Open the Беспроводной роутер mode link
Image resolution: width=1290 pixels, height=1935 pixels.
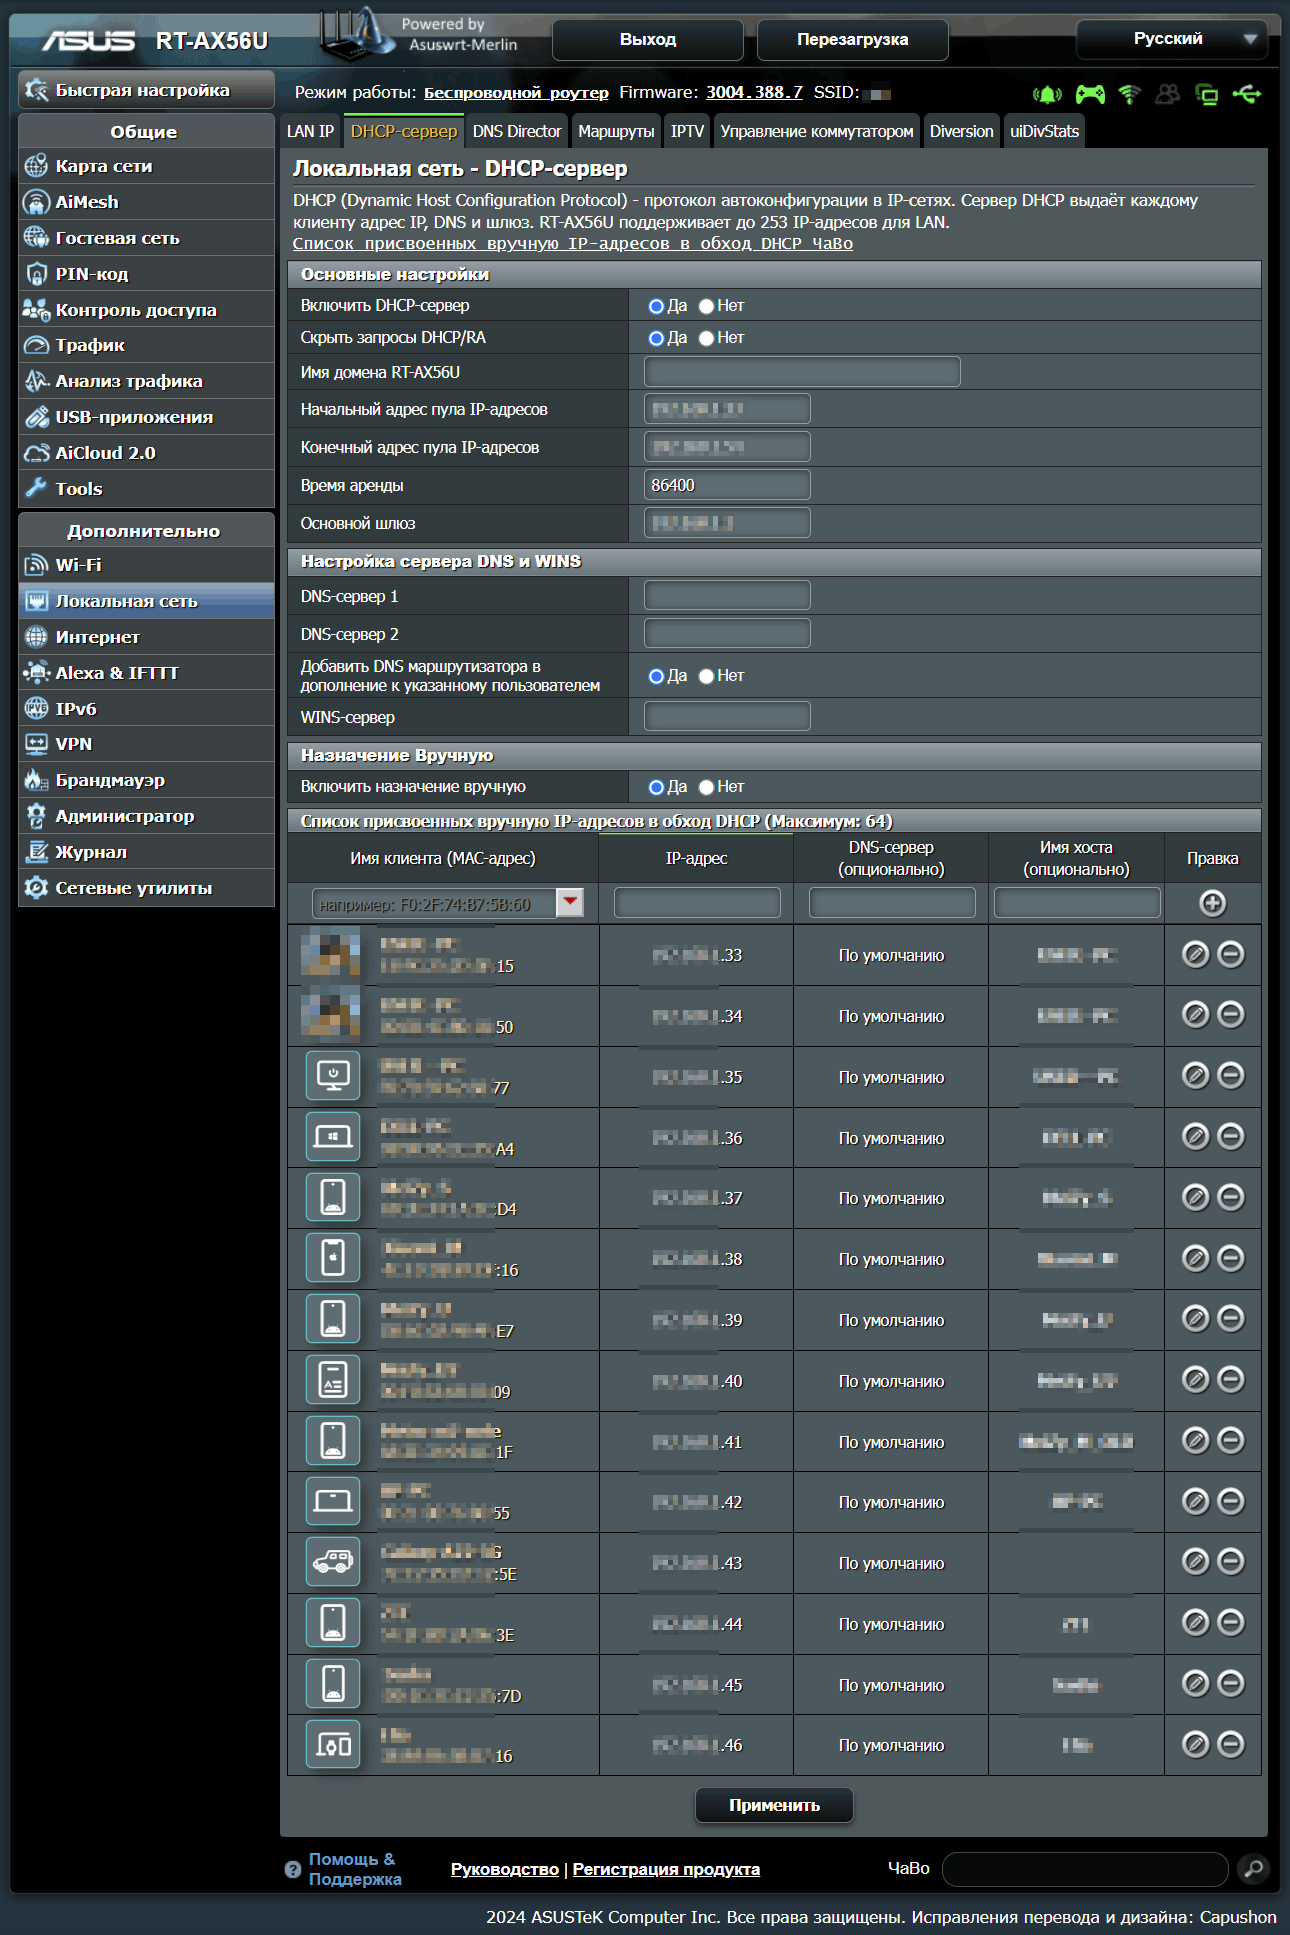(516, 93)
